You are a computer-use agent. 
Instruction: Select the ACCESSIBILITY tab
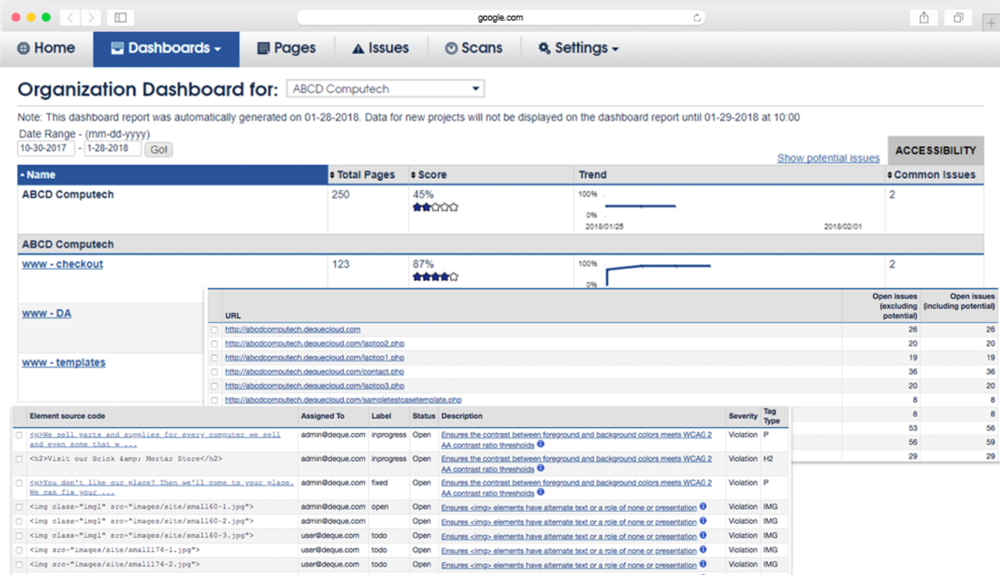[935, 150]
